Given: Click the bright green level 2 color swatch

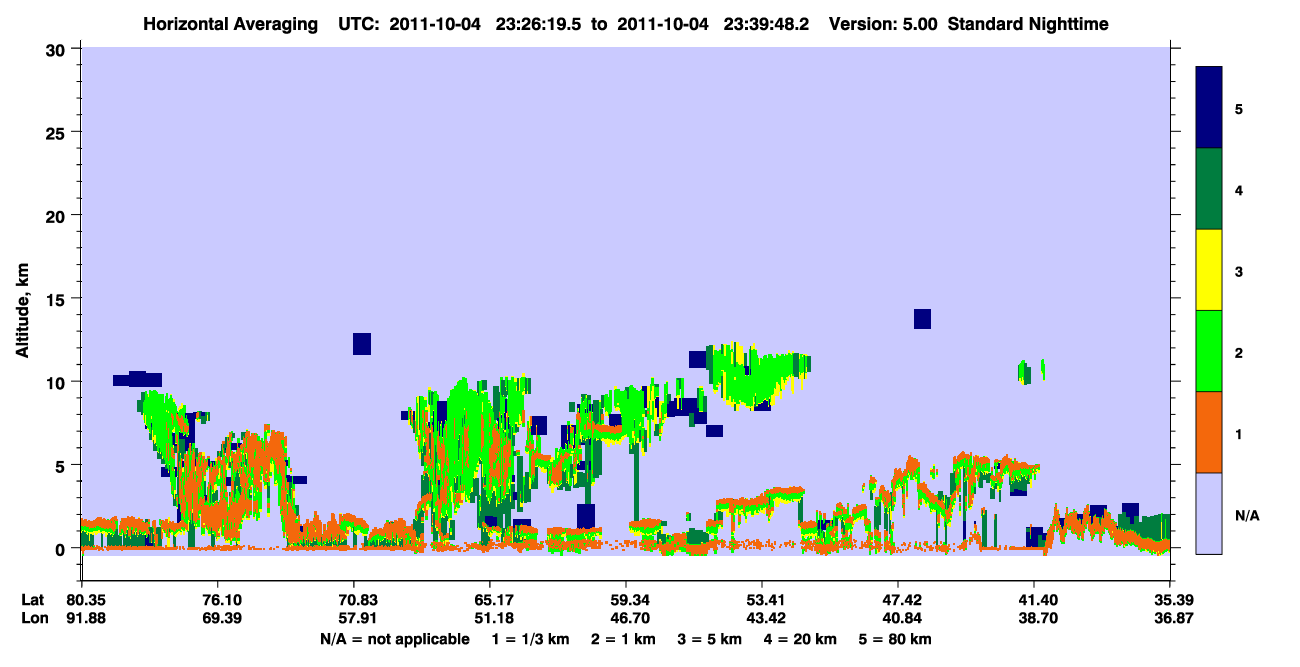Looking at the screenshot, I should click(x=1209, y=351).
